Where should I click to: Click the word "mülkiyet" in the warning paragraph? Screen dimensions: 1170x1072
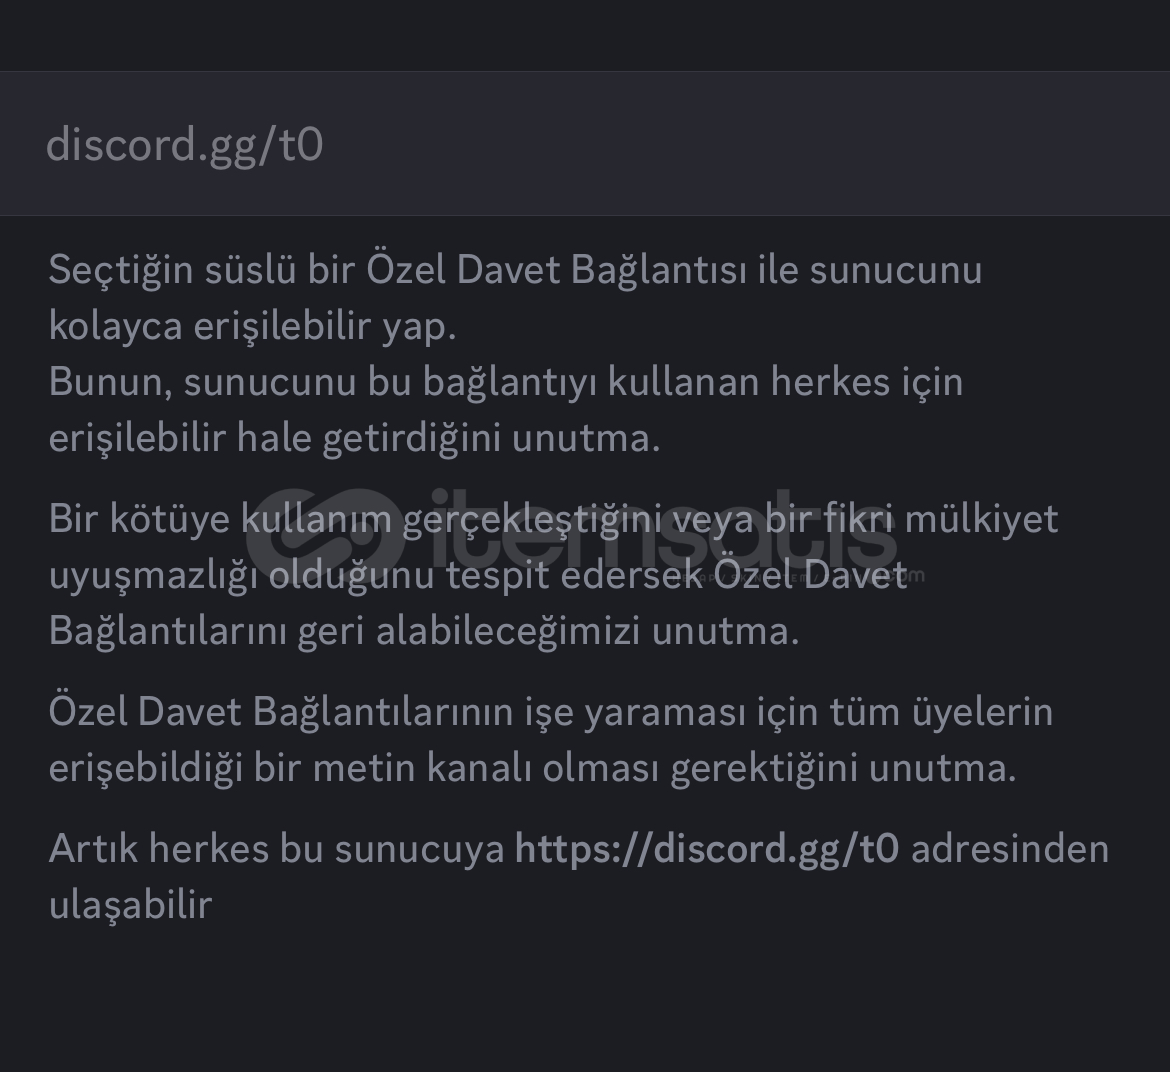pos(981,519)
